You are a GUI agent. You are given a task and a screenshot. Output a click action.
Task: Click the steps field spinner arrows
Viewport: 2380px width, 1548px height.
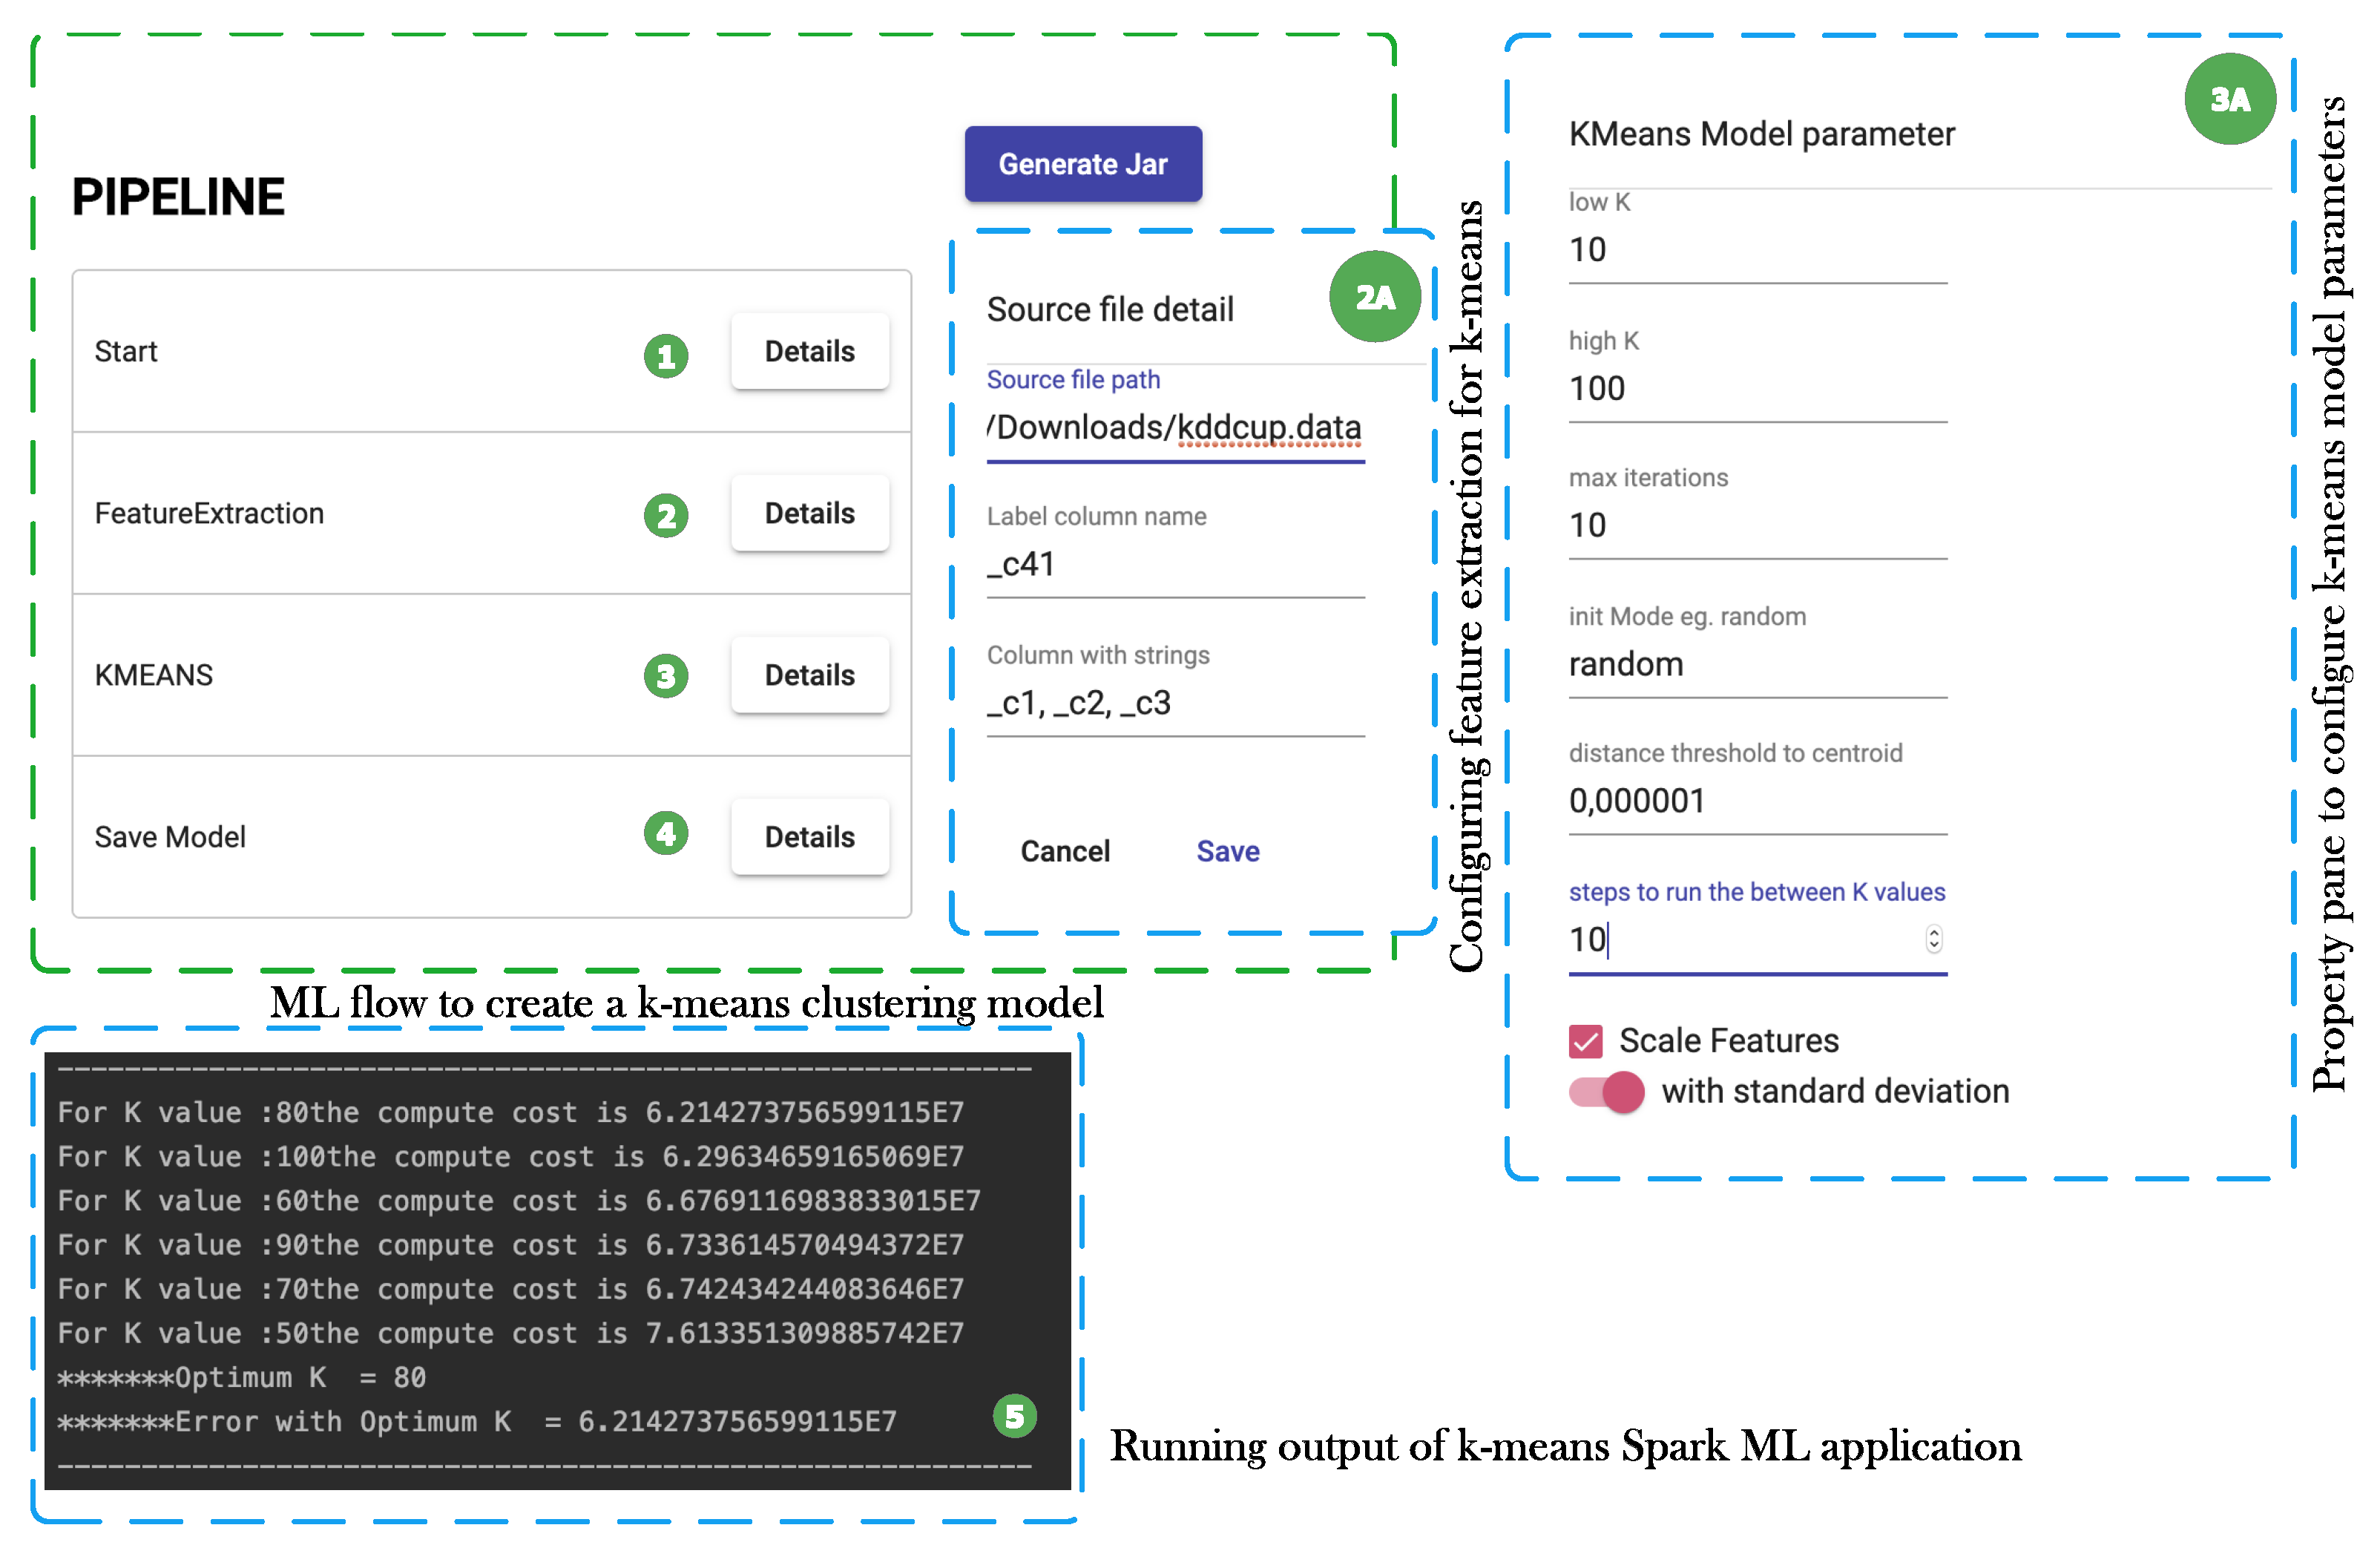coord(1933,939)
